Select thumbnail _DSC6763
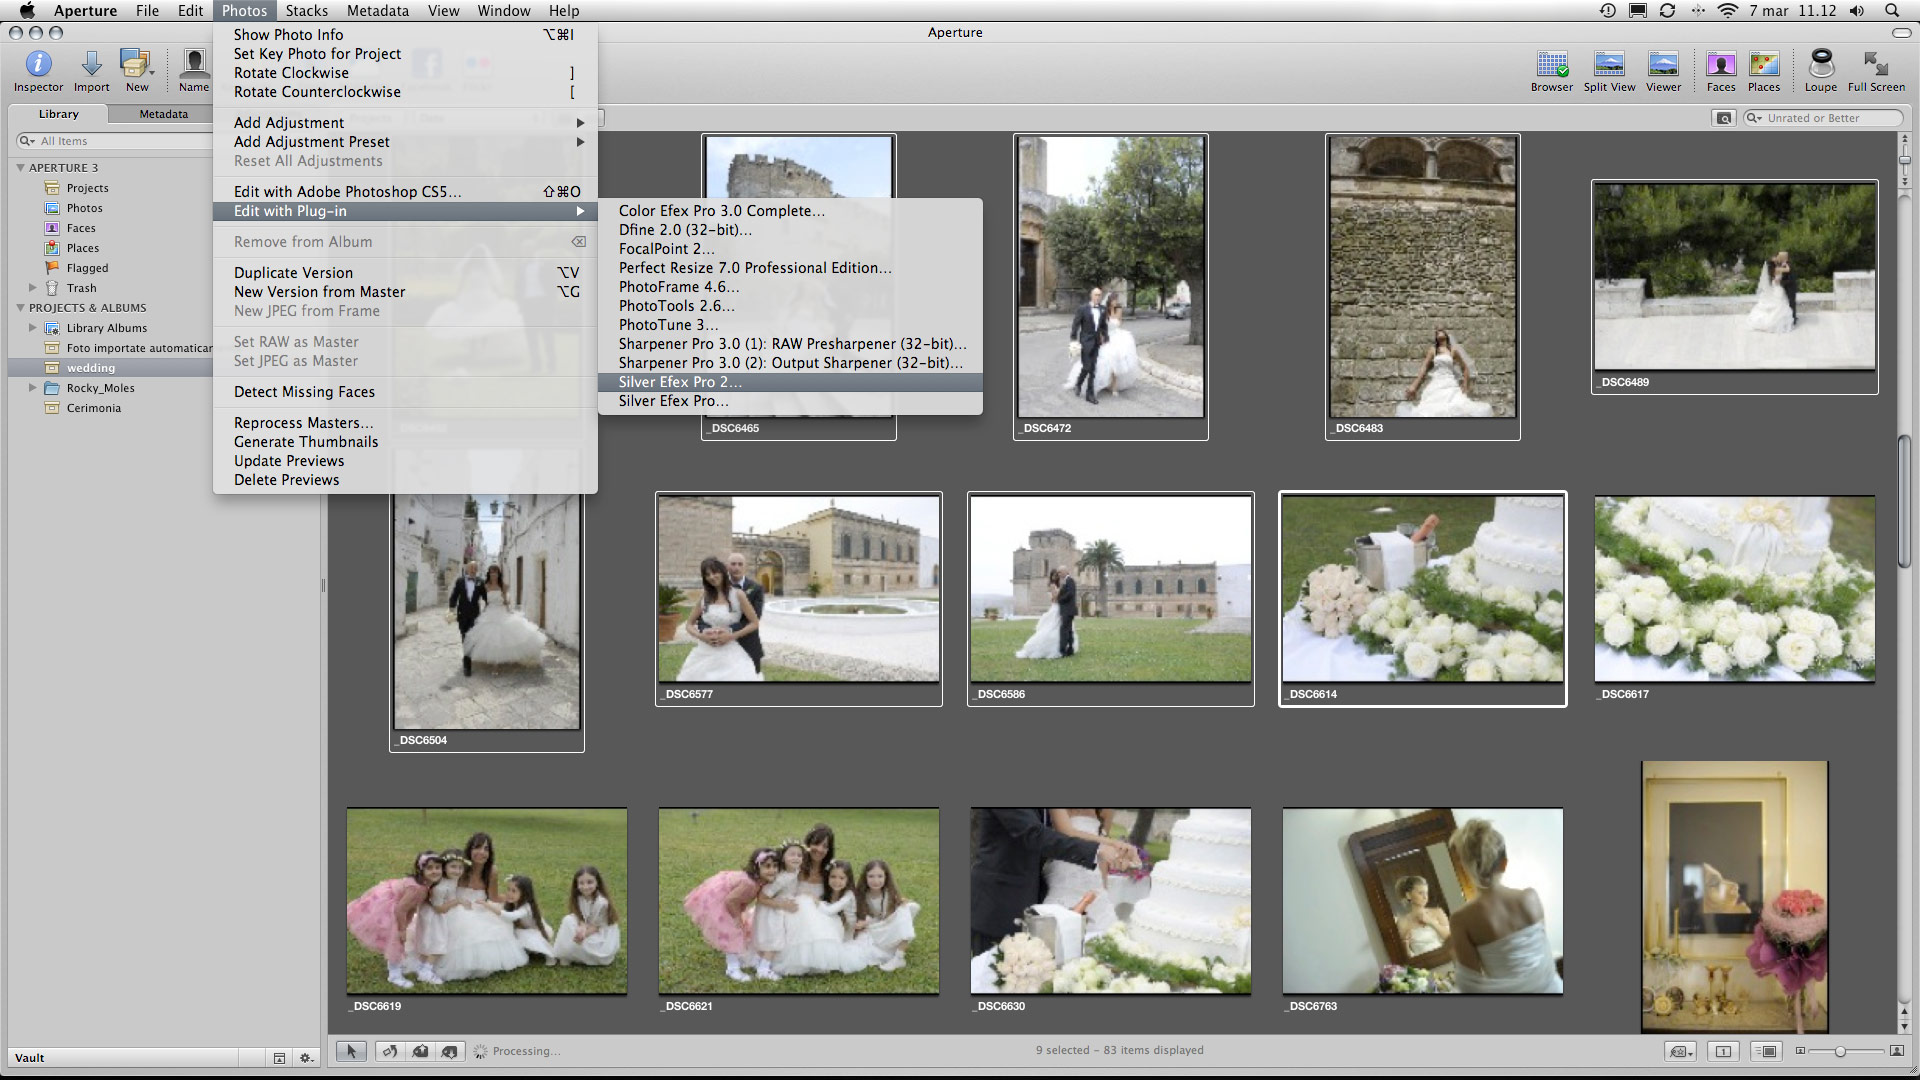Viewport: 1920px width, 1080px height. 1422,901
